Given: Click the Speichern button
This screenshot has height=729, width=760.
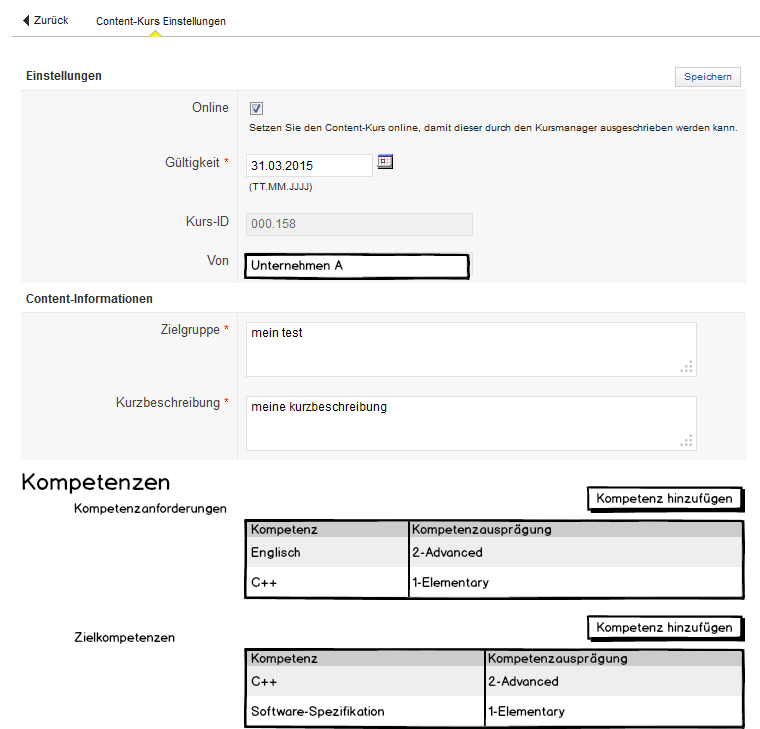Looking at the screenshot, I should point(707,77).
